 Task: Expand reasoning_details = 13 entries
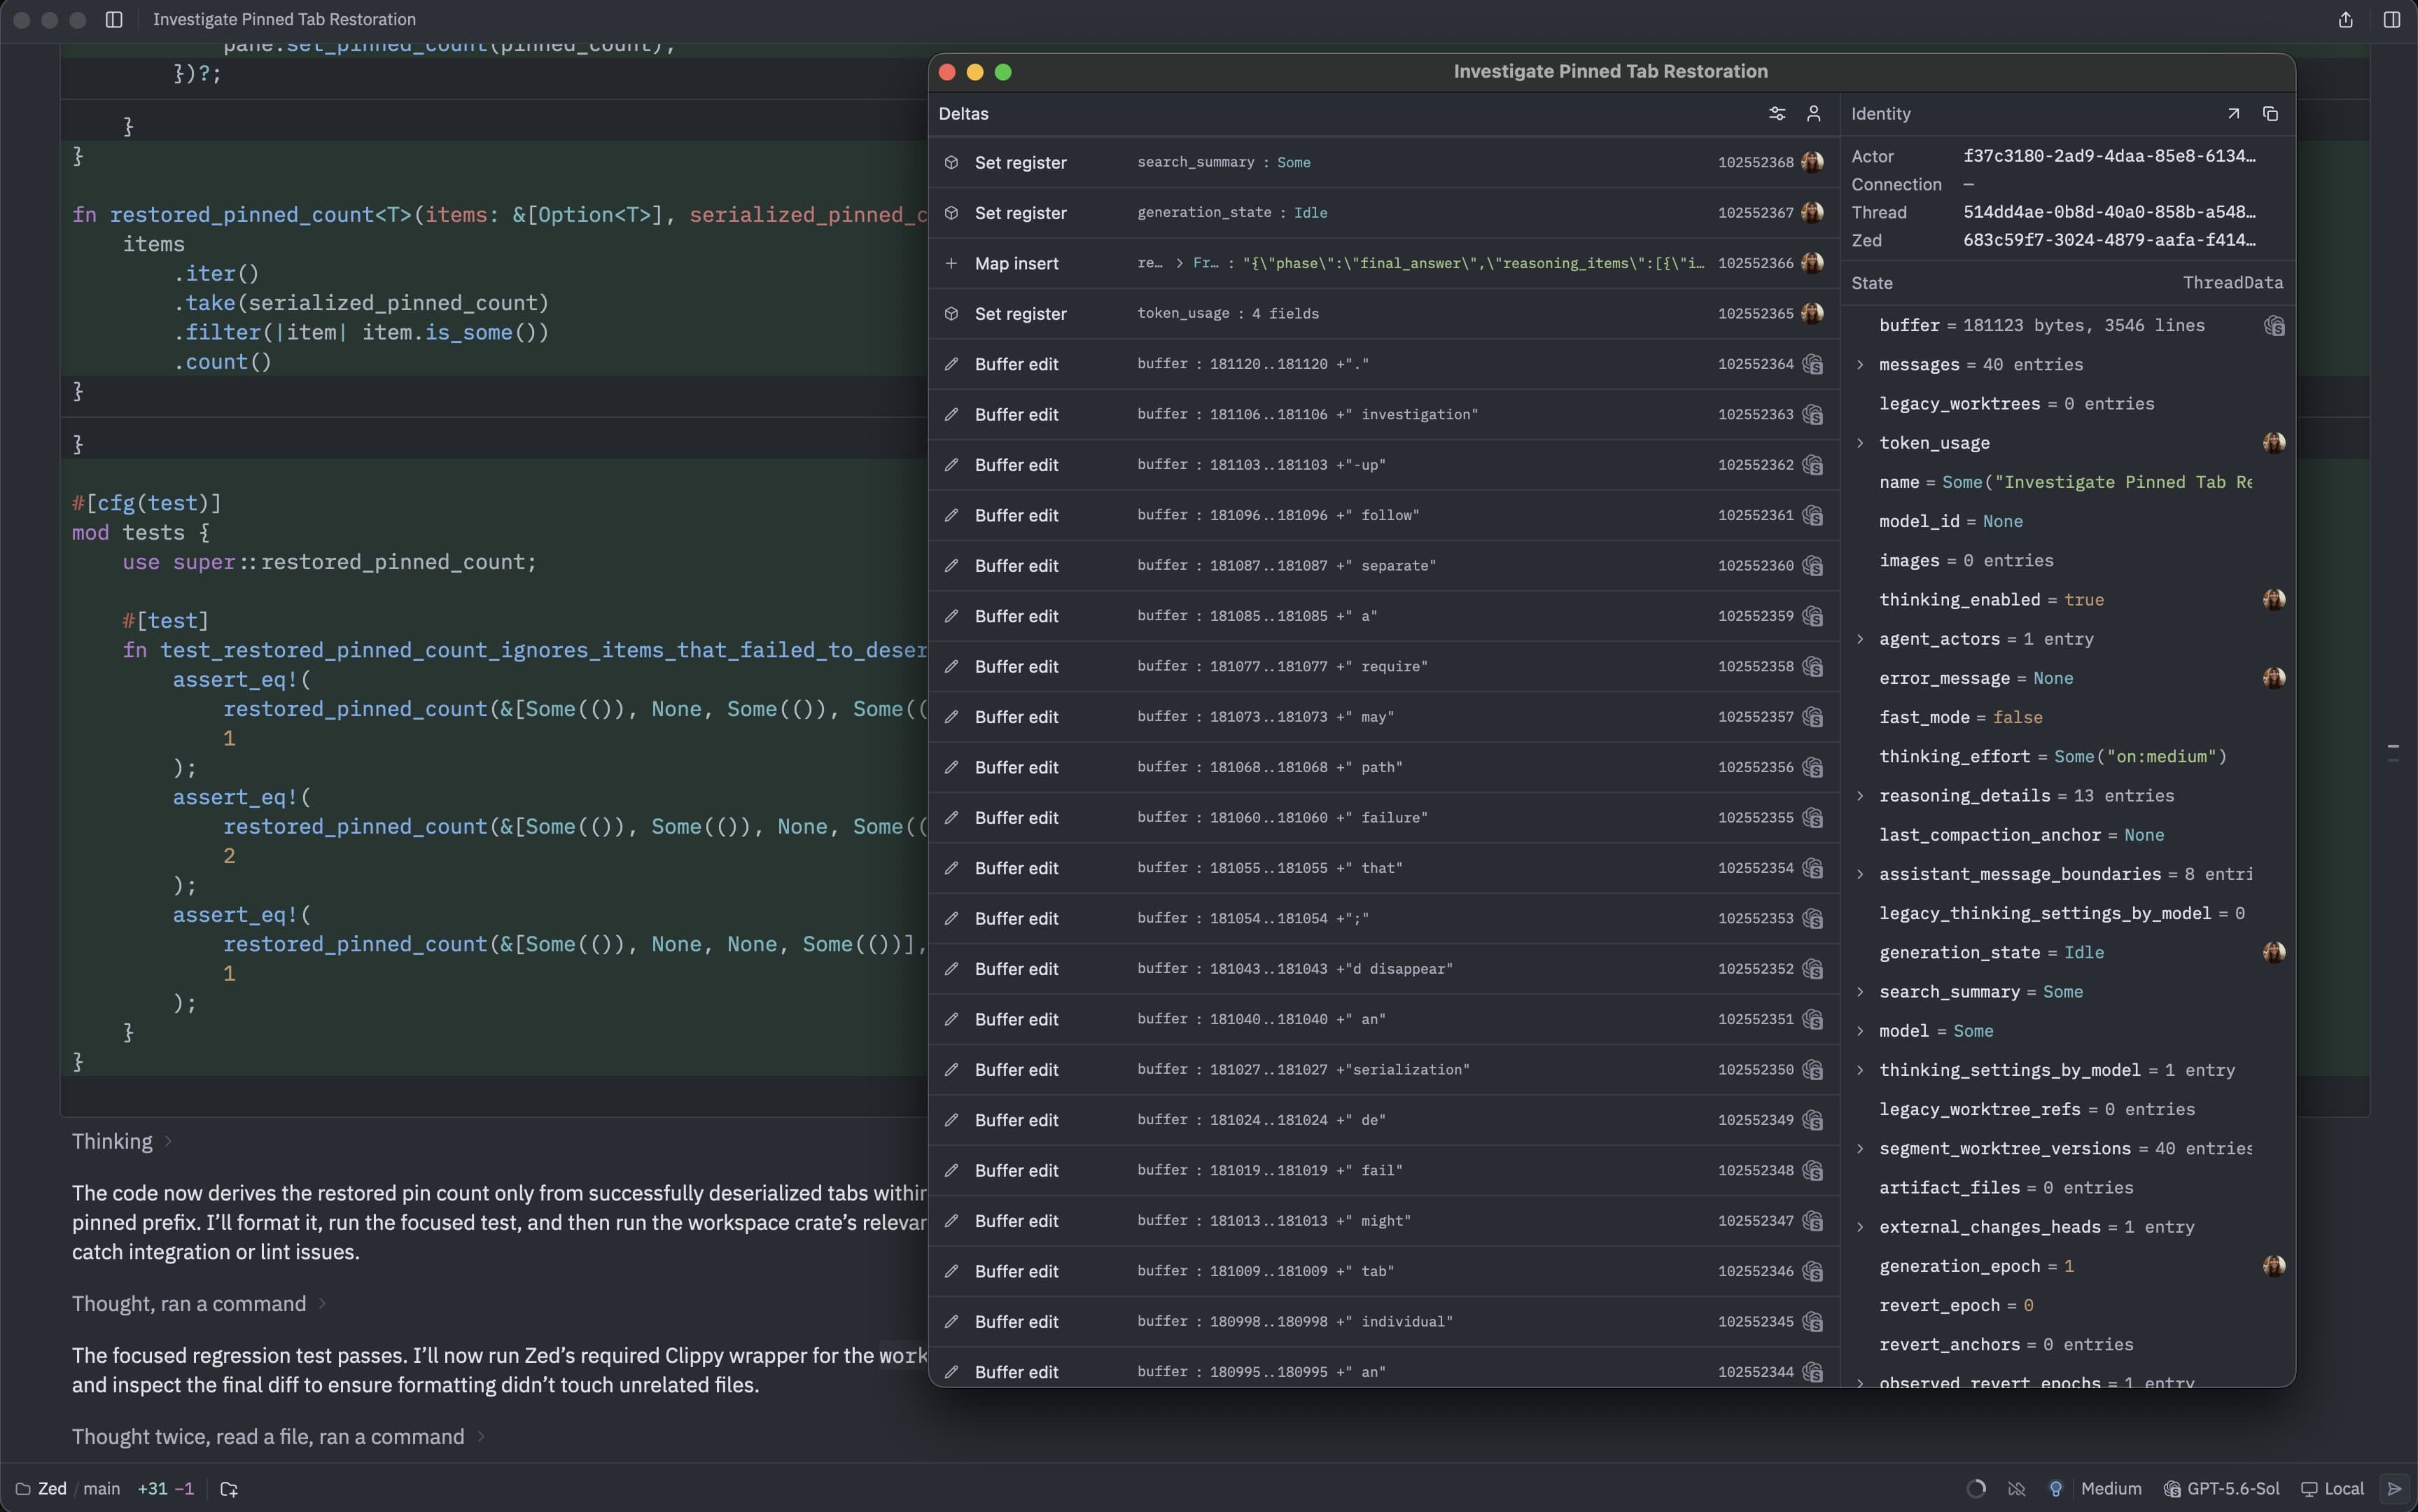pos(1860,796)
